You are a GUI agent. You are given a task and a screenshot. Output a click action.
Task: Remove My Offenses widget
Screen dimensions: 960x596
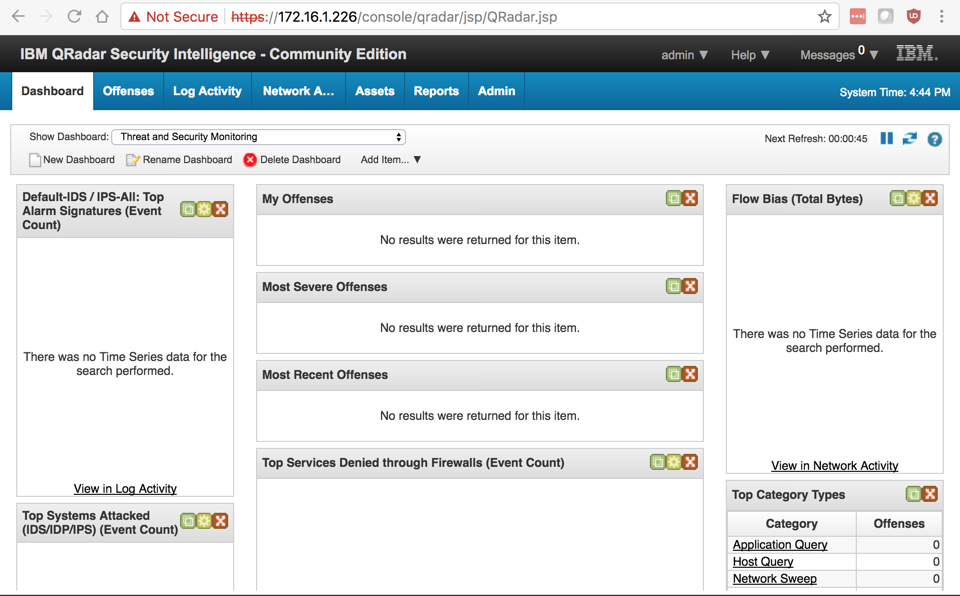pyautogui.click(x=690, y=198)
